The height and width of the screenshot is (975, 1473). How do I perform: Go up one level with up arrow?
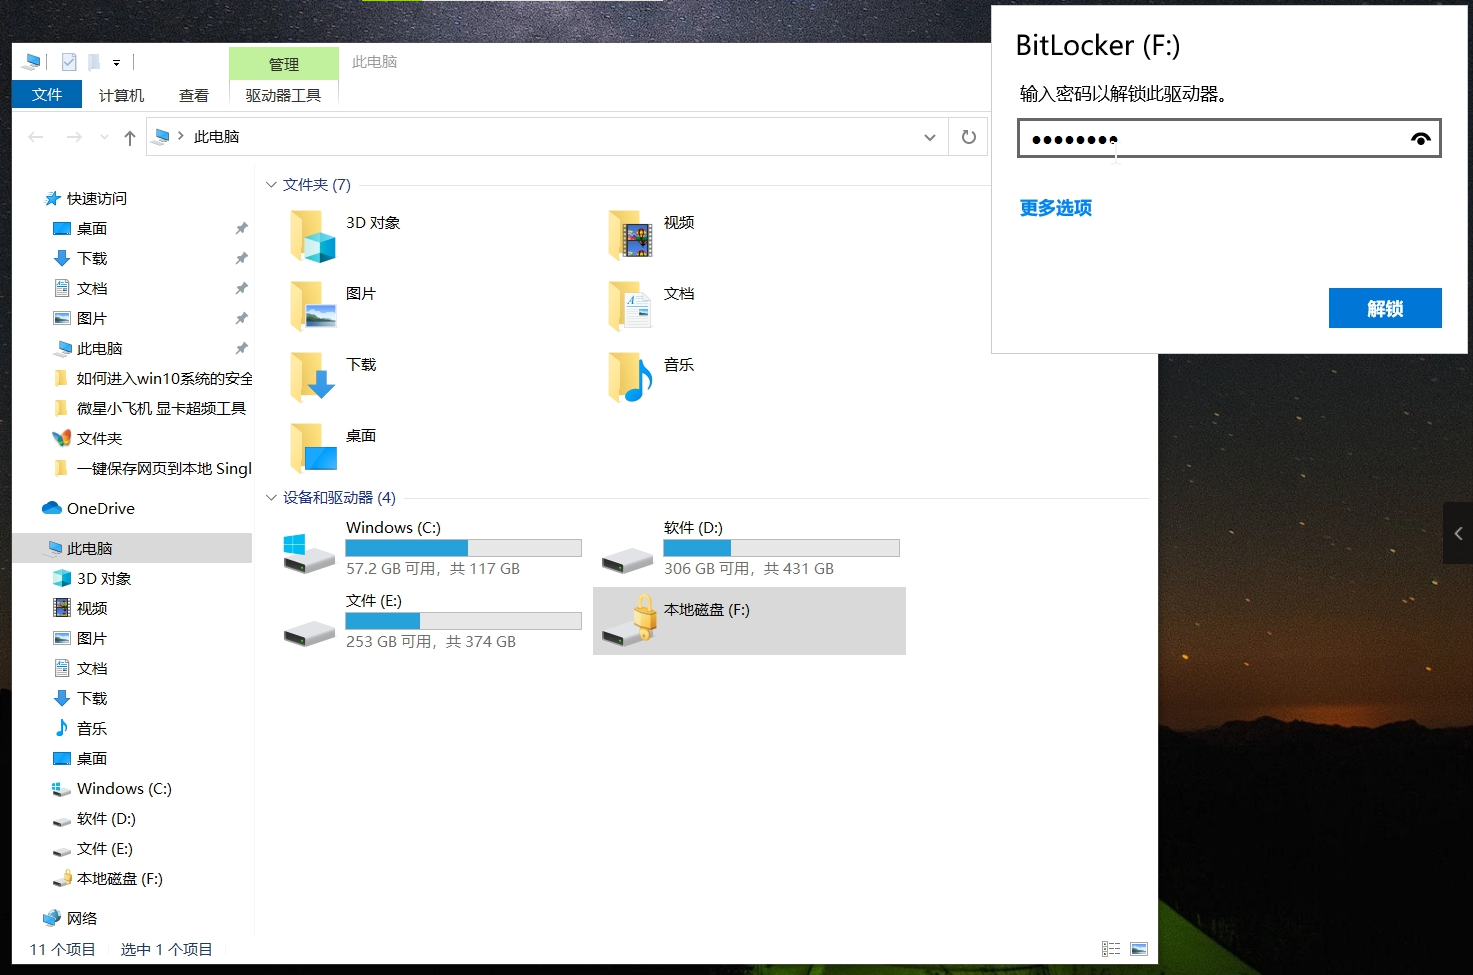pos(130,138)
